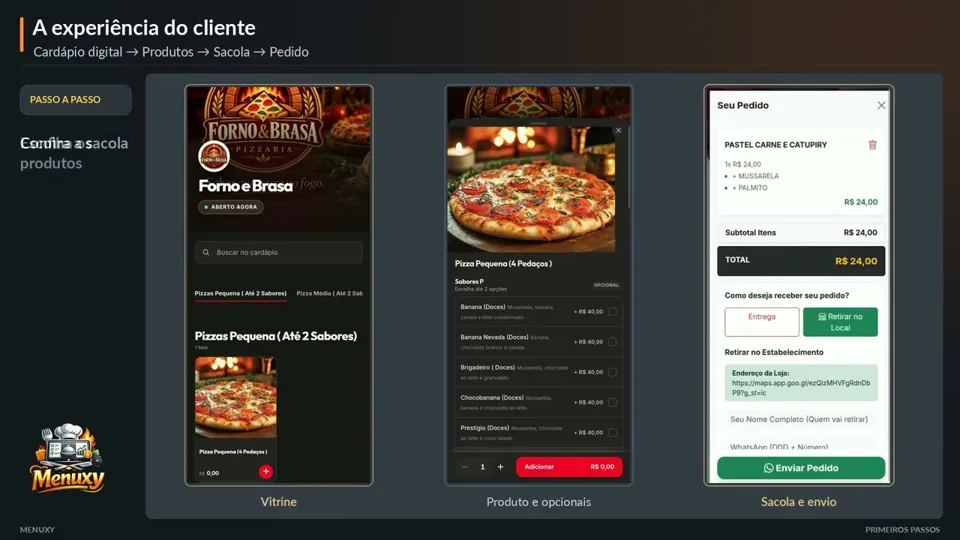This screenshot has width=960, height=540.
Task: Click the TOTAL R$ 24,00 row
Action: [x=801, y=261]
